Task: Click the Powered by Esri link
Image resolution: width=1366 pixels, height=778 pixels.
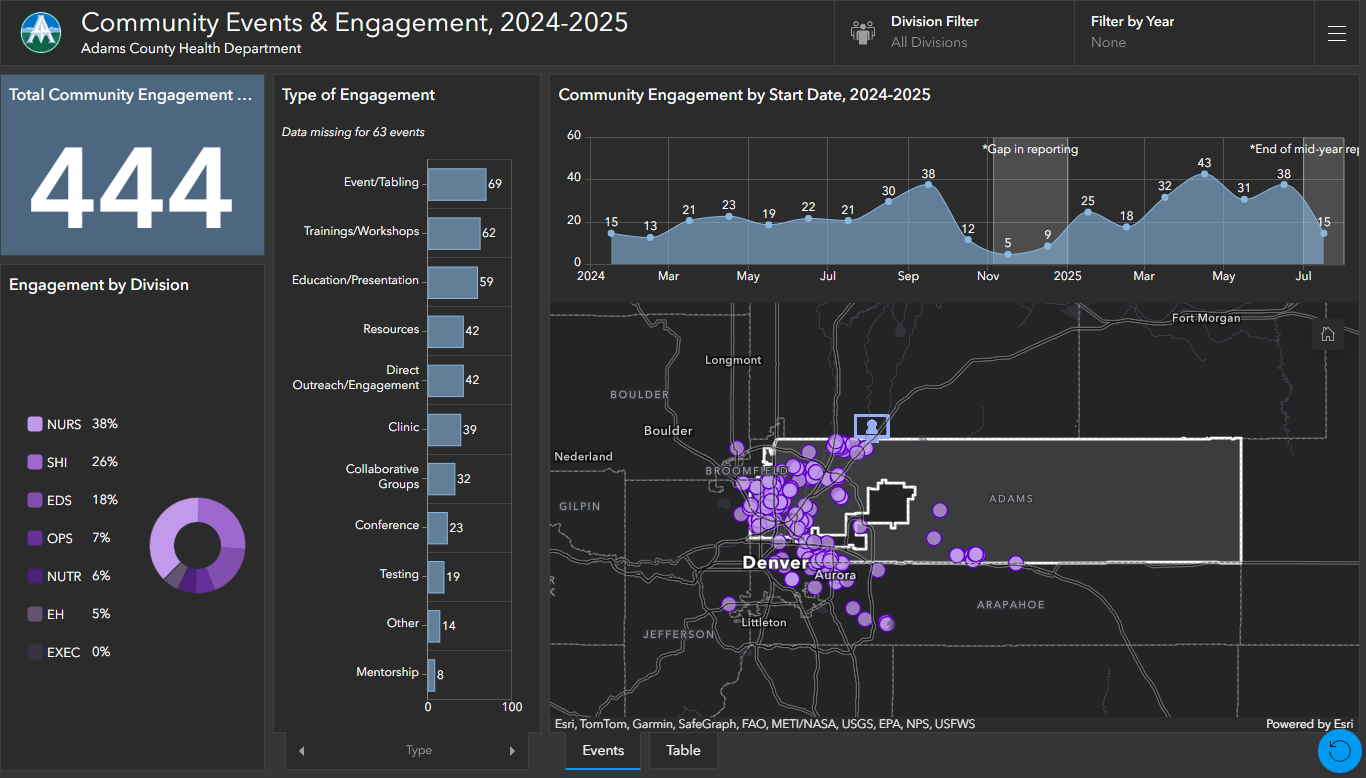Action: tap(1309, 724)
